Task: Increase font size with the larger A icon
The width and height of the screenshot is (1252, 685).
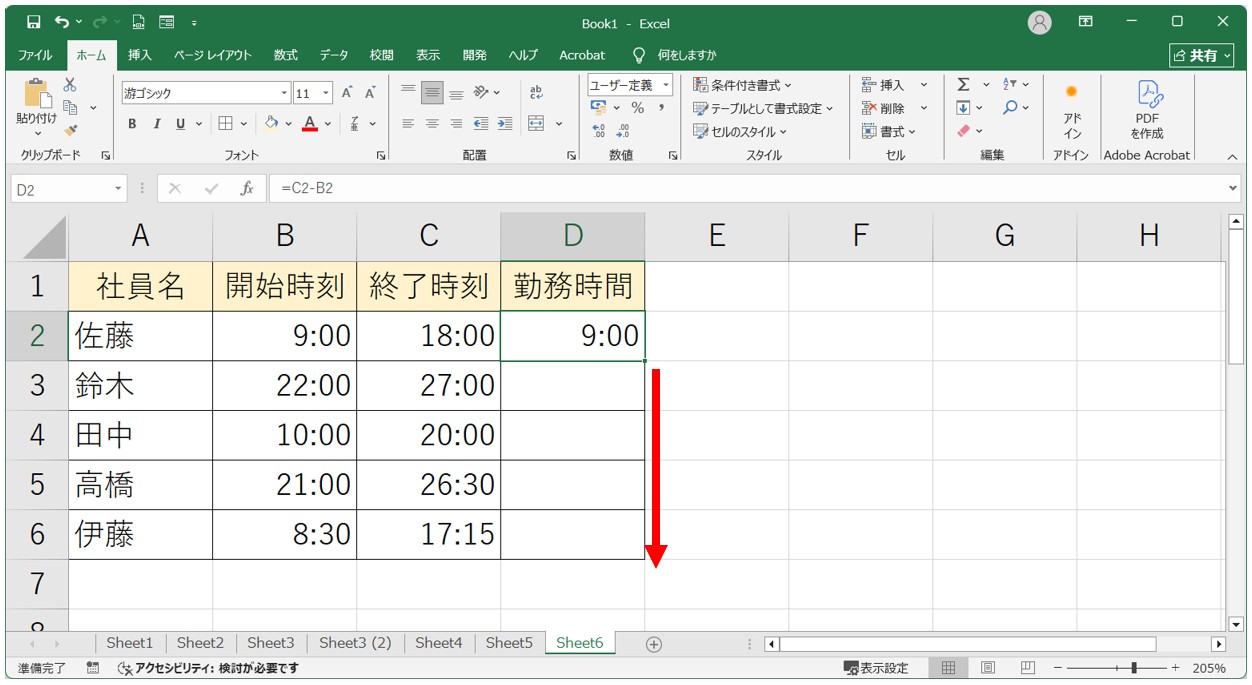Action: [x=347, y=93]
